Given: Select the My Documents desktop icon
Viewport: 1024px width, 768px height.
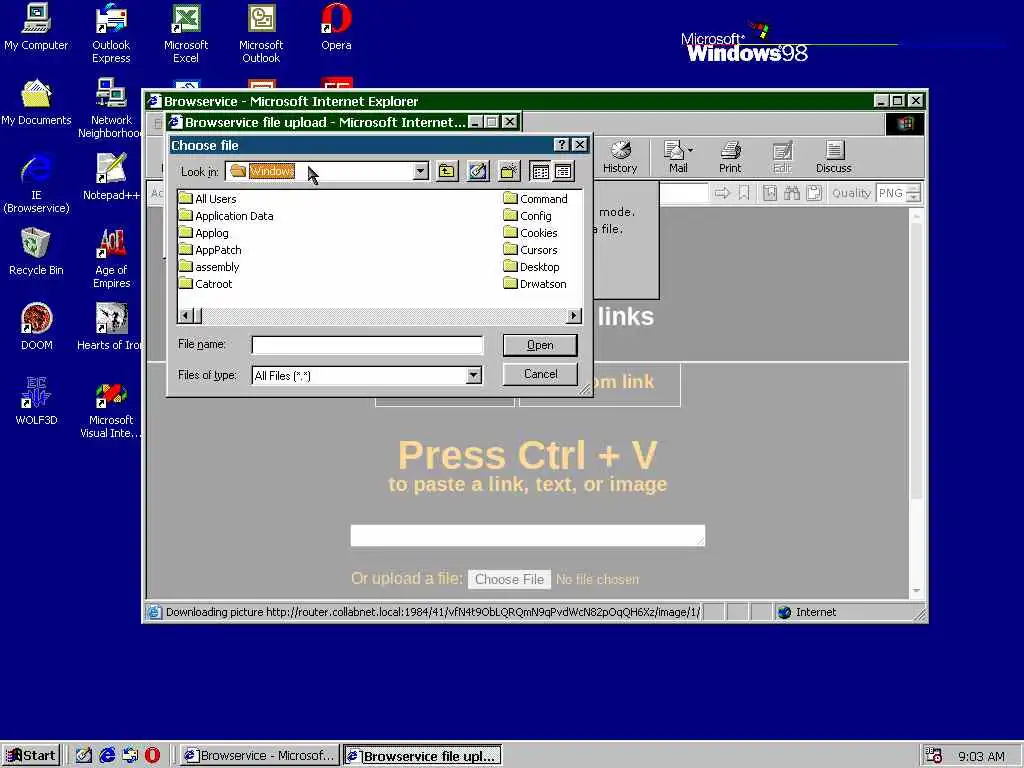Looking at the screenshot, I should (36, 102).
